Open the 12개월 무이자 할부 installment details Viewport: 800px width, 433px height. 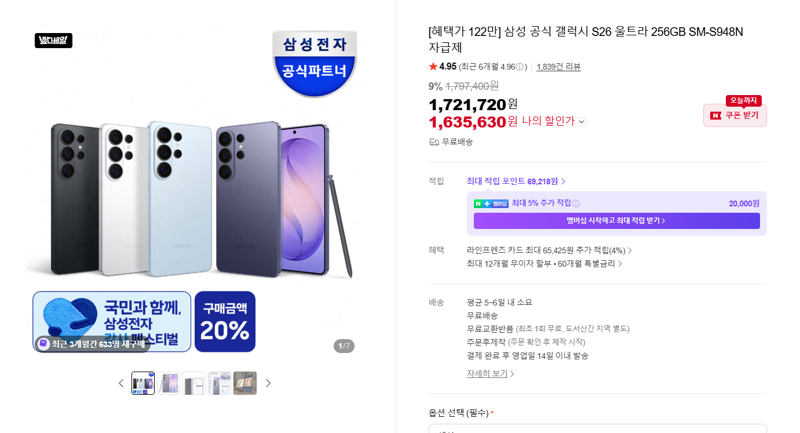(x=544, y=264)
